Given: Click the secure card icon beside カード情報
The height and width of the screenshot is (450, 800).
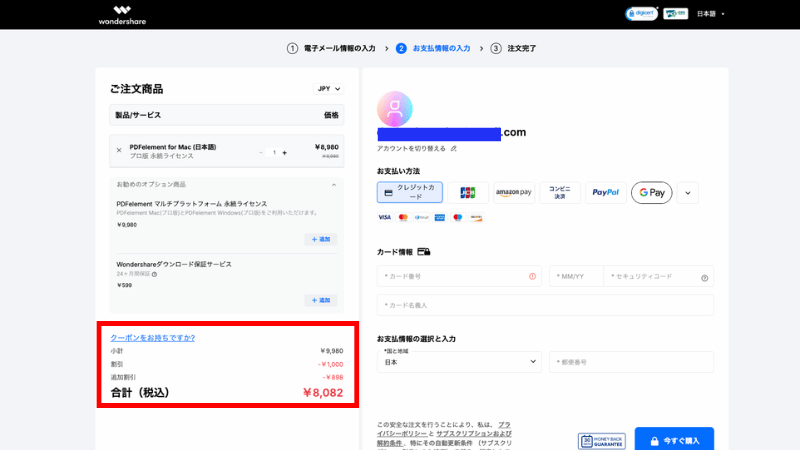Looking at the screenshot, I should pyautogui.click(x=424, y=252).
